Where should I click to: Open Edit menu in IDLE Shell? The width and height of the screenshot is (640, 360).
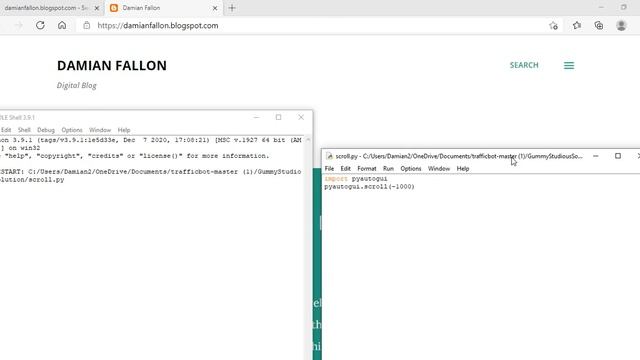6,130
